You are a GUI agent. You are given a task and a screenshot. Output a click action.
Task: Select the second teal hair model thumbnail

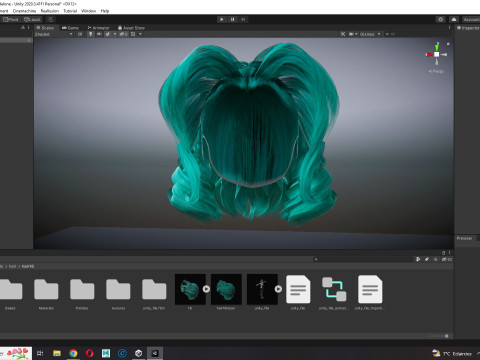pos(226,289)
